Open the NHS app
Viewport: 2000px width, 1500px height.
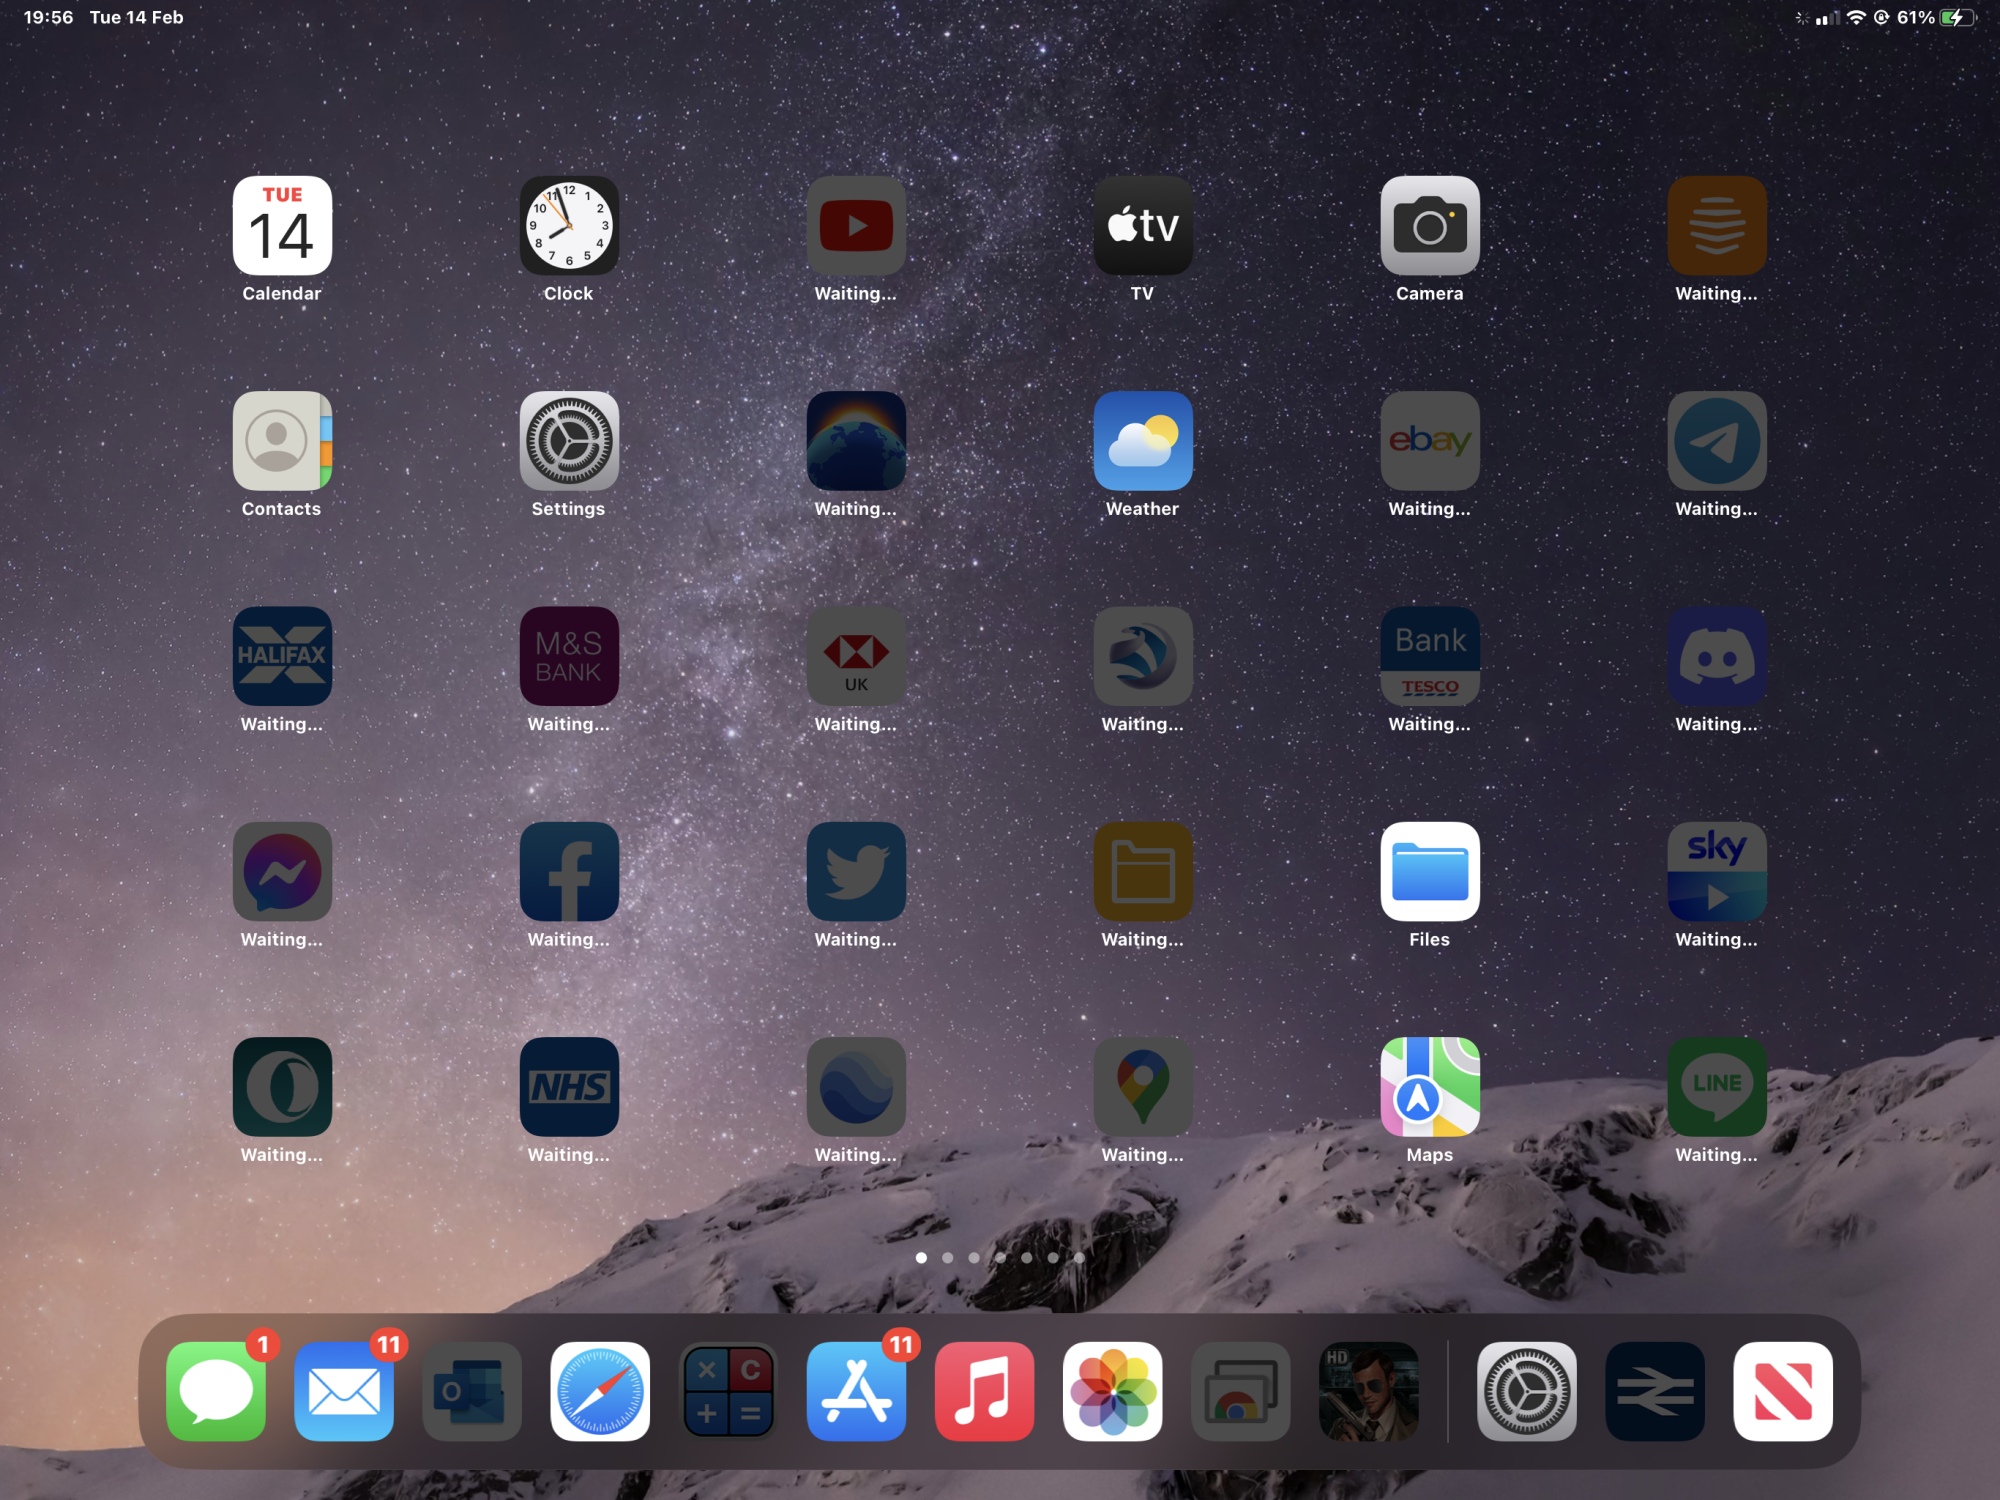(569, 1087)
